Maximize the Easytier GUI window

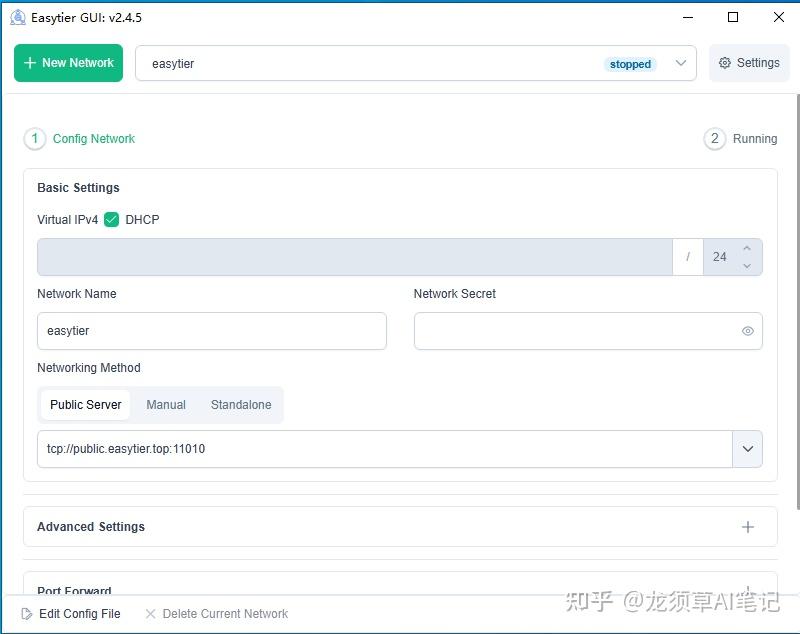pyautogui.click(x=733, y=17)
